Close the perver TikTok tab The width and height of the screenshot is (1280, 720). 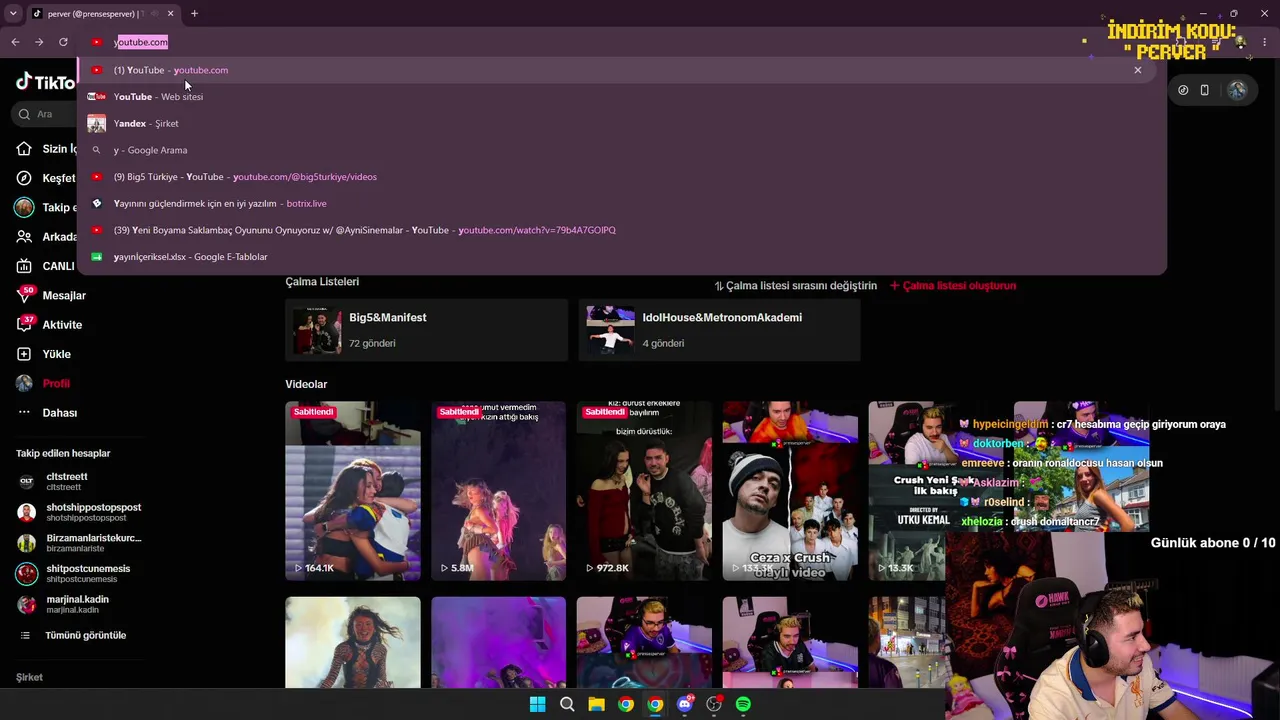170,13
